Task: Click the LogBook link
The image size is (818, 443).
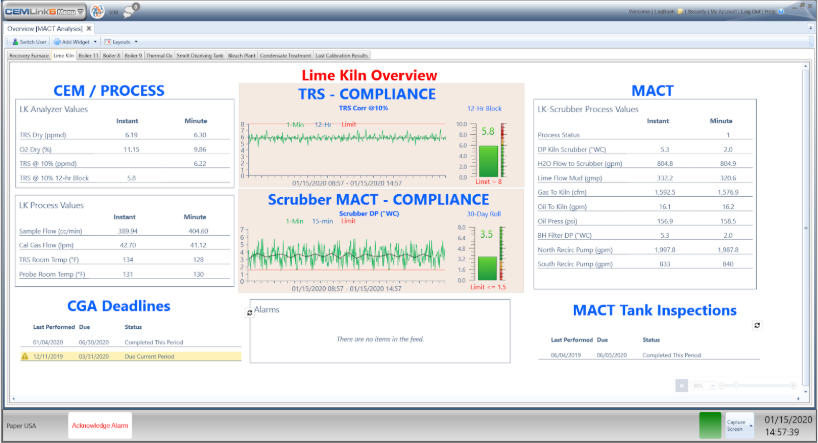Action: (664, 11)
